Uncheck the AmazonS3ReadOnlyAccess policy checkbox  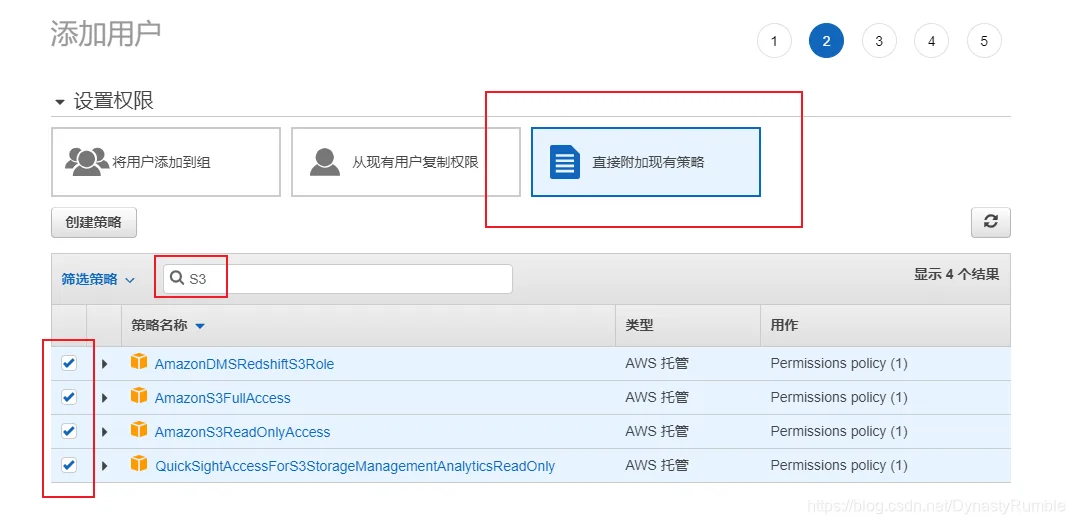69,431
